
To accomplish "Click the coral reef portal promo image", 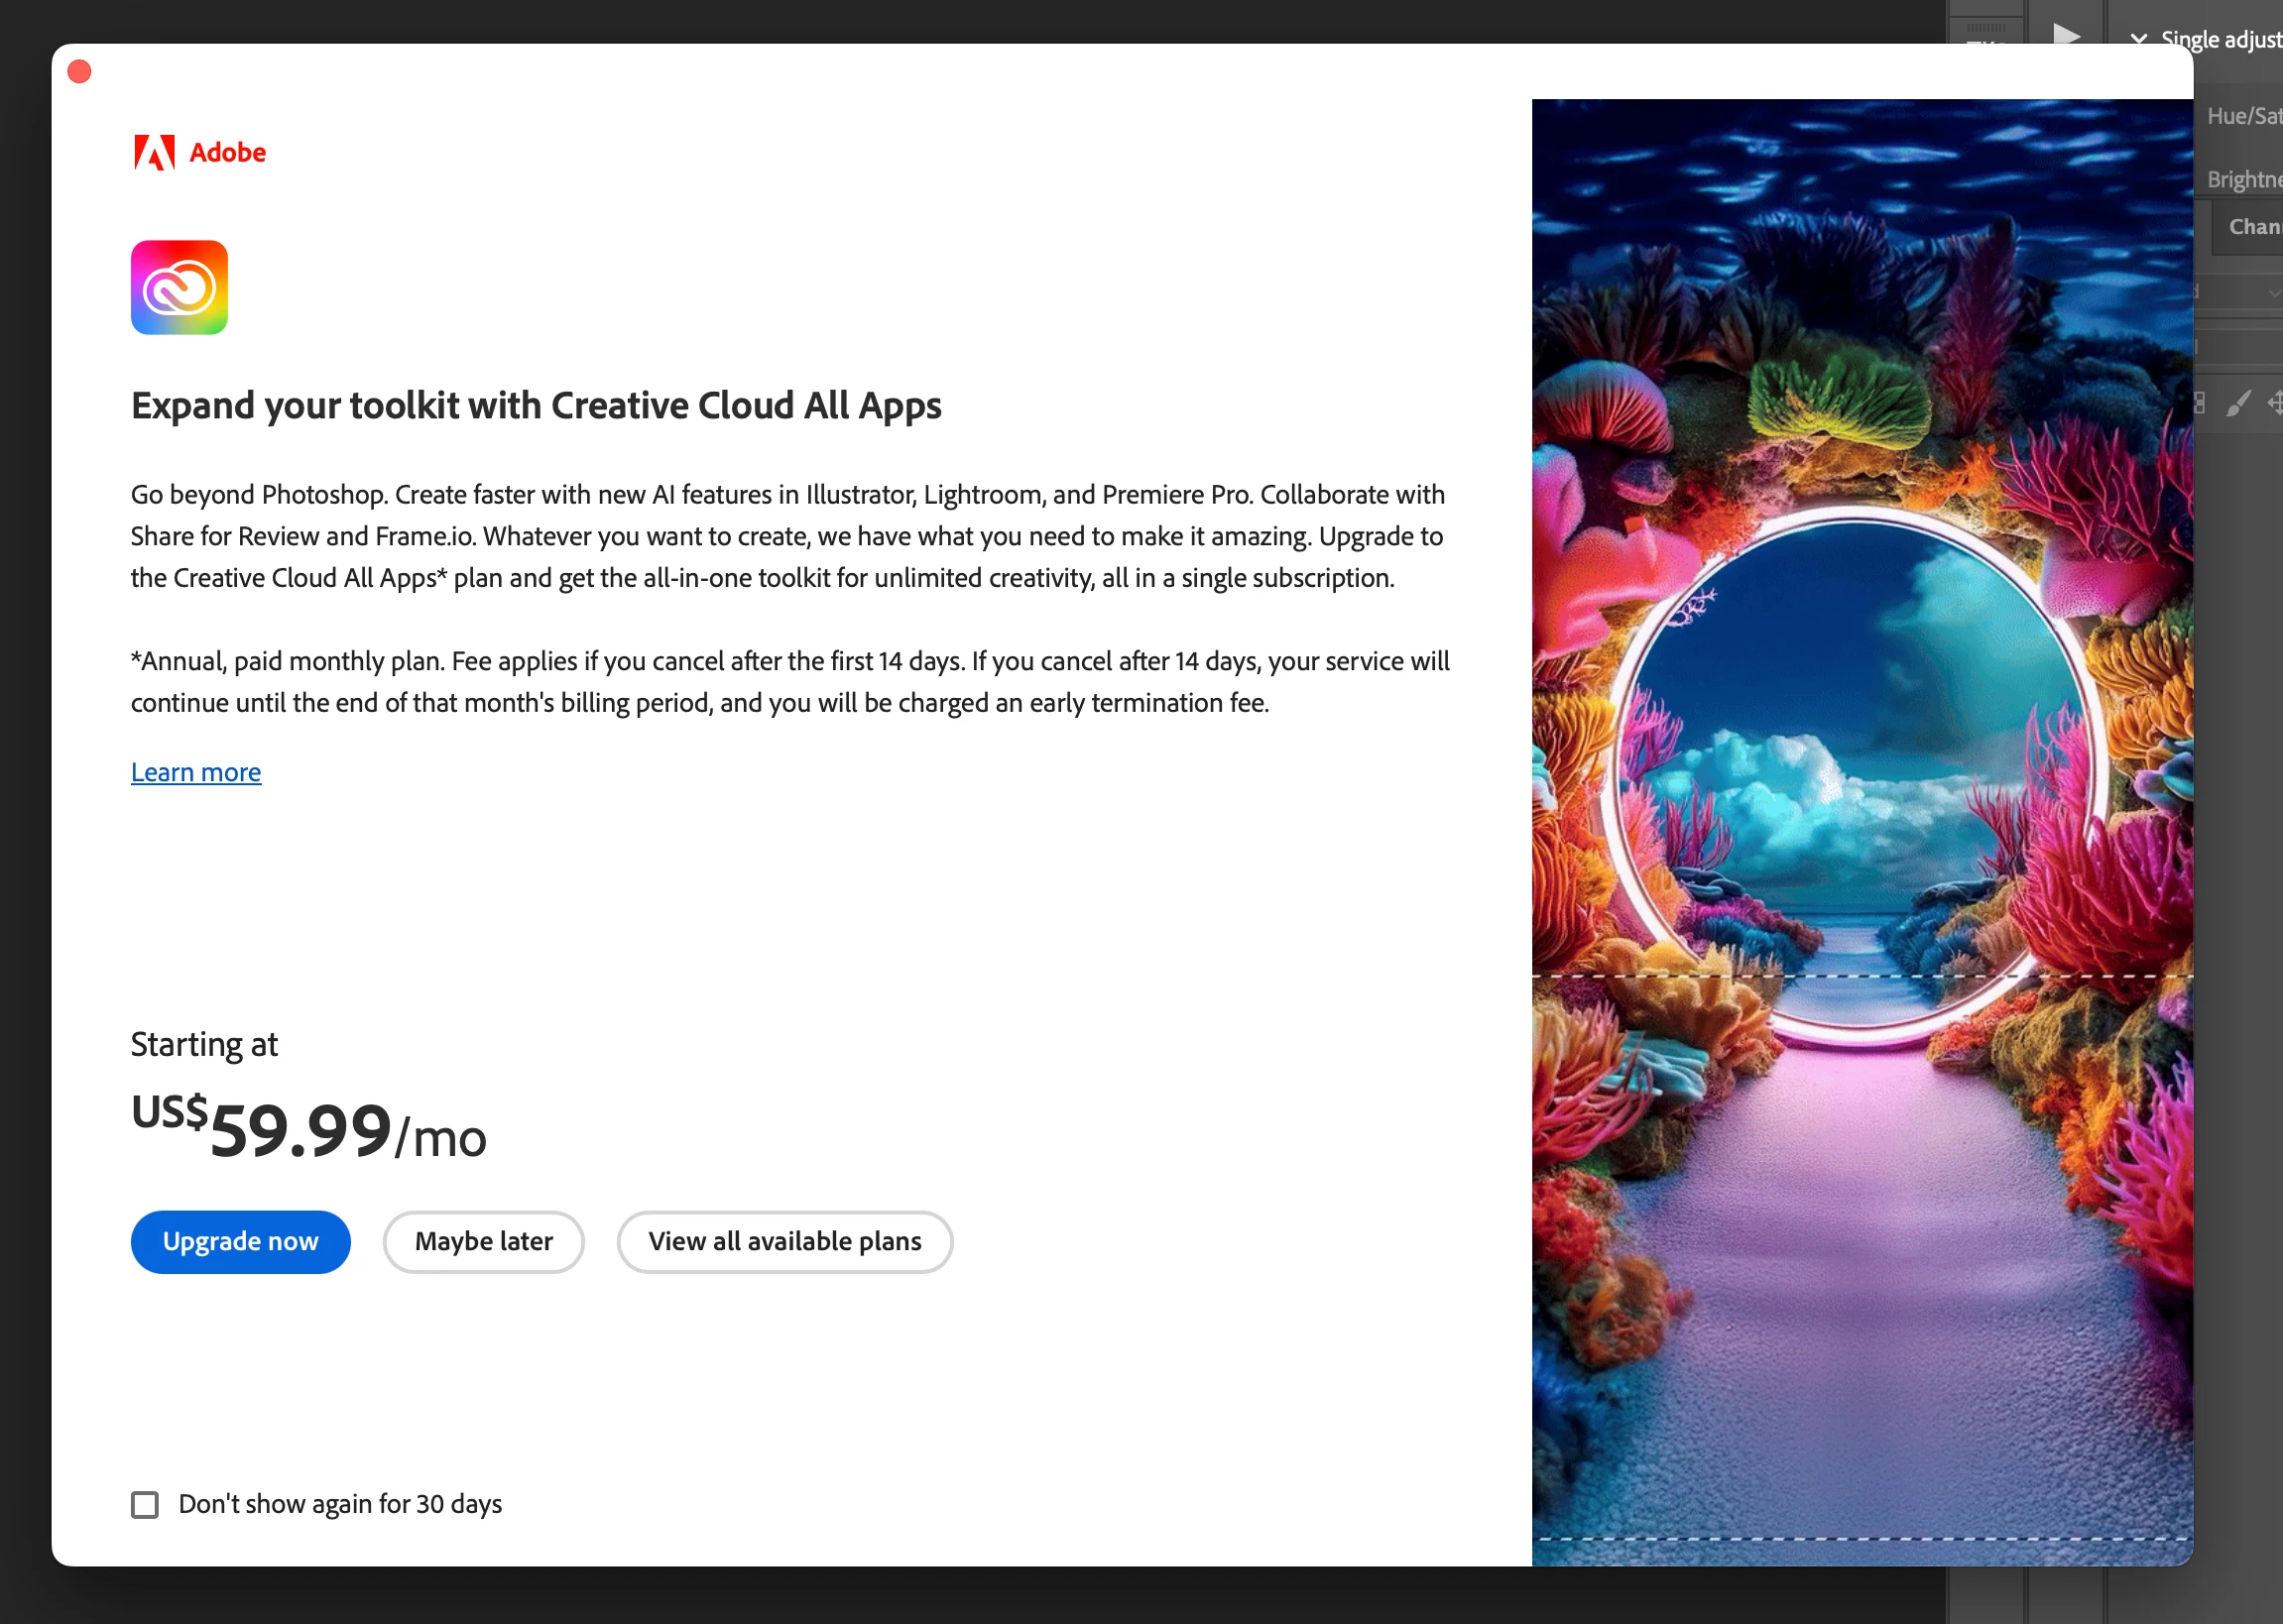I will tap(1861, 830).
